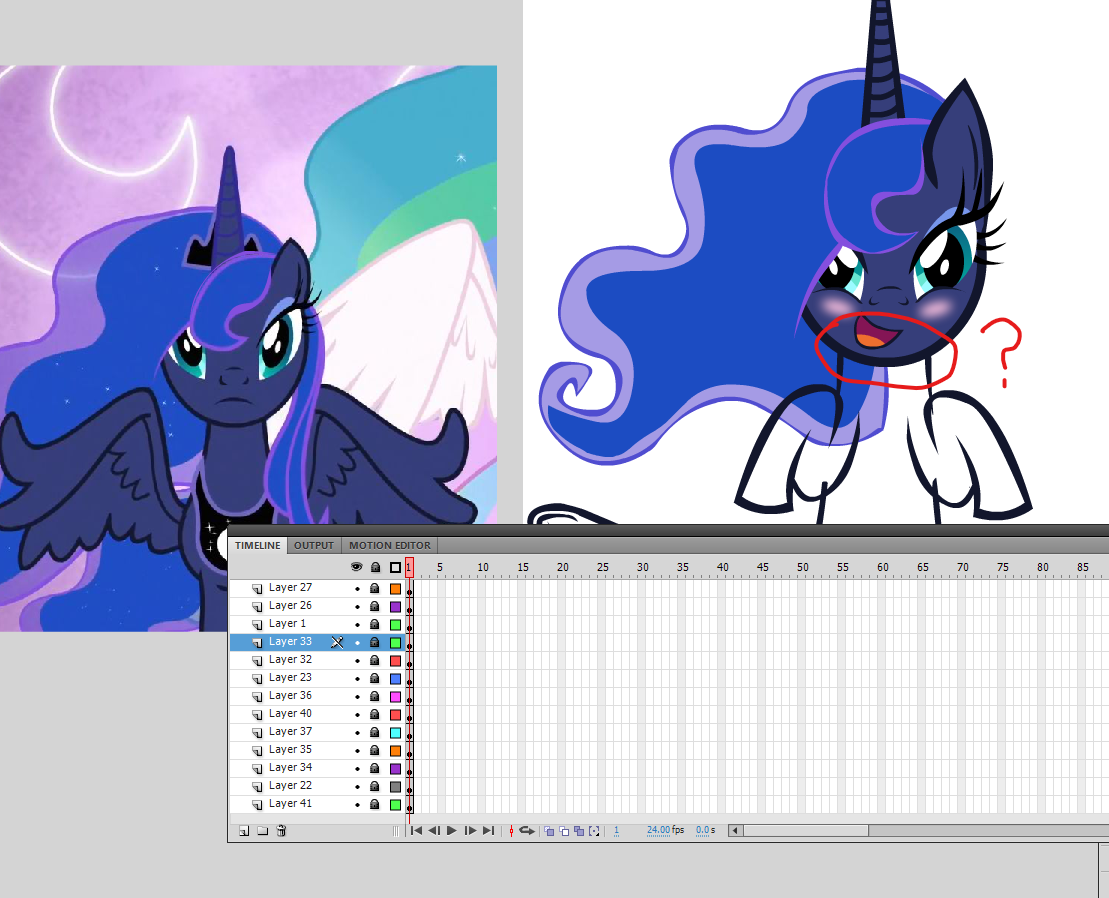Enable Onion Skin

click(549, 832)
